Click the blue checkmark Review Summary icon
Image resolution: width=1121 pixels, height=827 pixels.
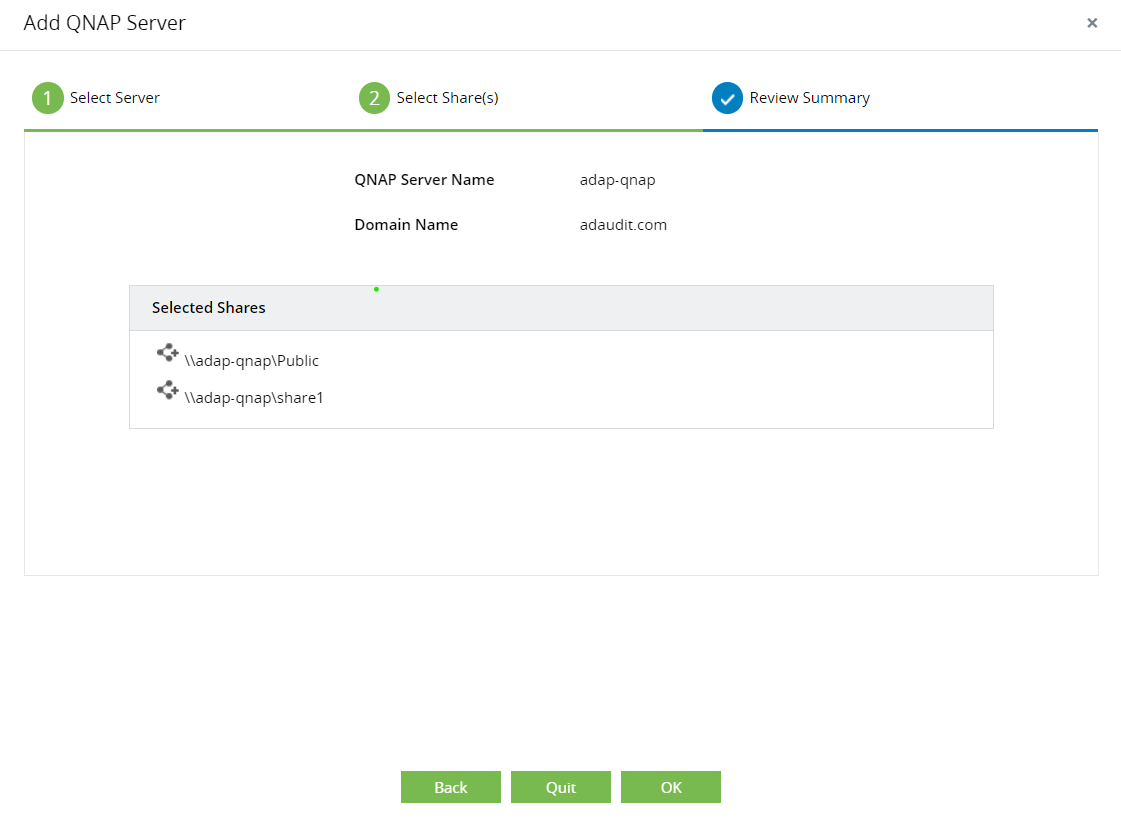pos(727,98)
